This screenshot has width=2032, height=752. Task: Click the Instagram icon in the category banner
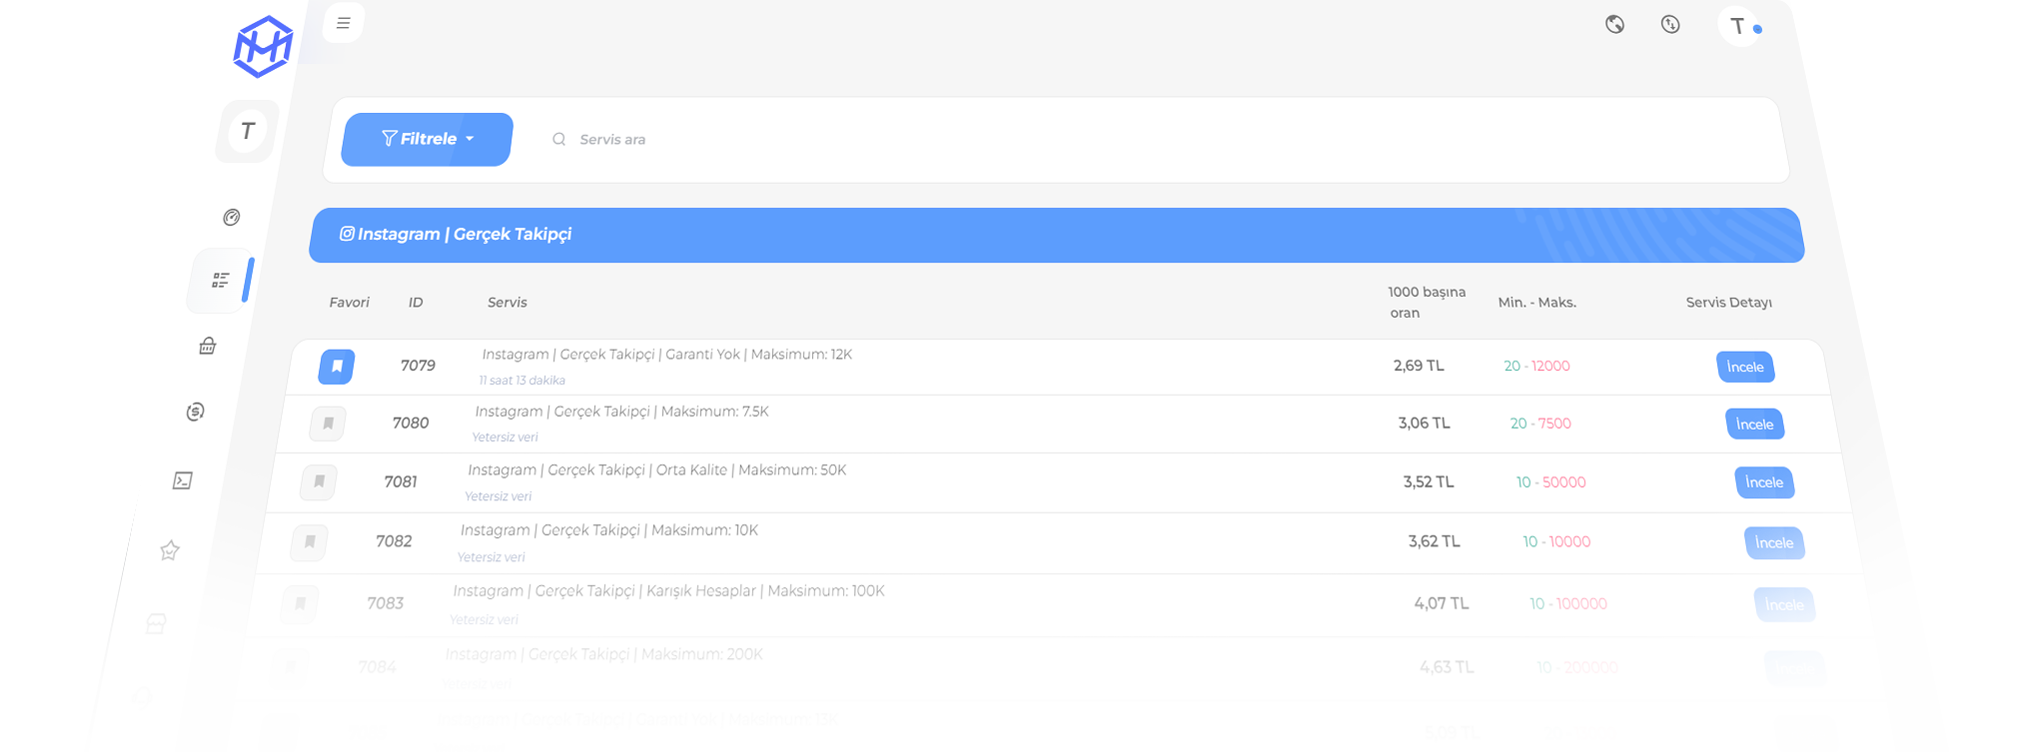click(x=347, y=234)
